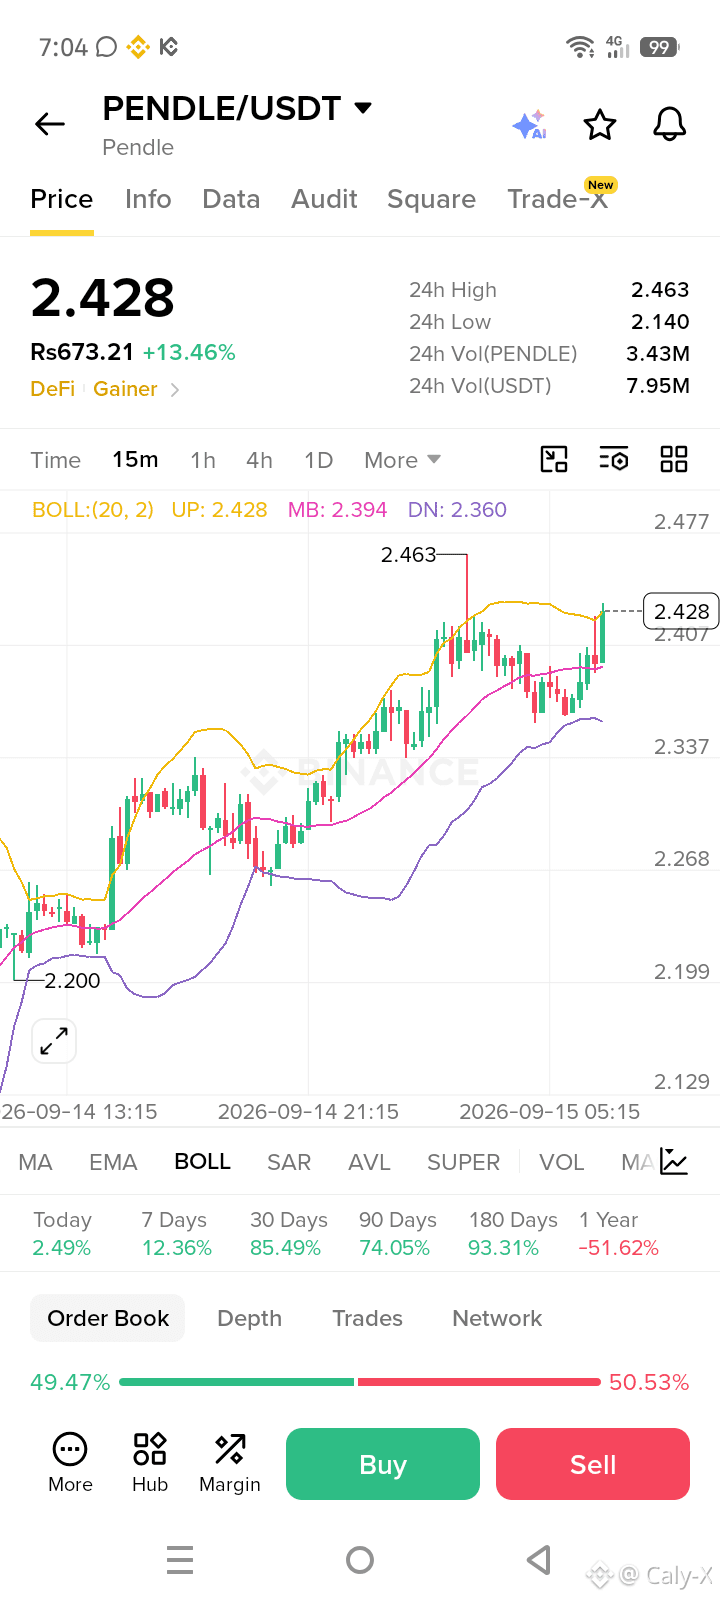Expand the DeFi Gainer chevron
720x1600 pixels.
click(x=174, y=390)
